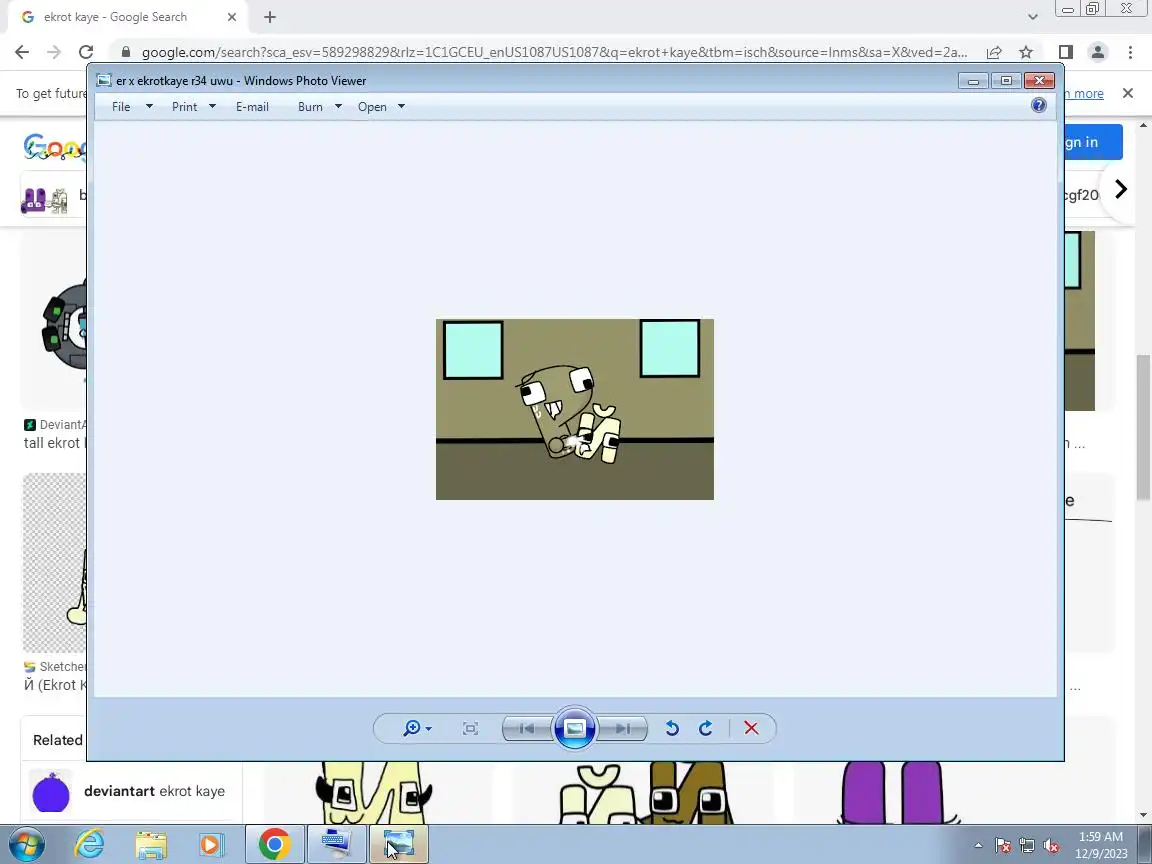Open Chrome profile icon
The width and height of the screenshot is (1152, 864).
click(1098, 51)
